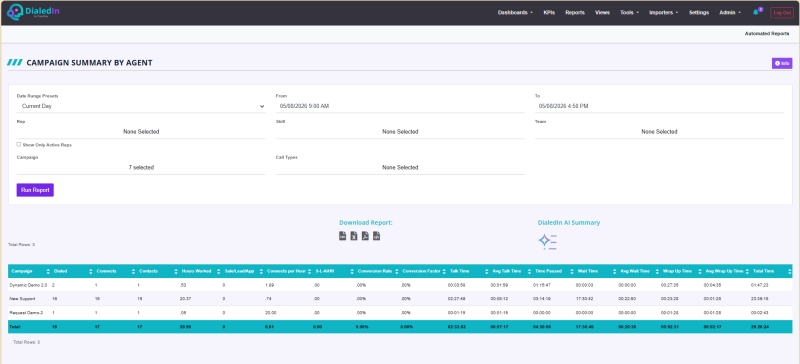This screenshot has height=364, width=800.
Task: Open Reps multi-select dropdown
Action: [x=141, y=132]
